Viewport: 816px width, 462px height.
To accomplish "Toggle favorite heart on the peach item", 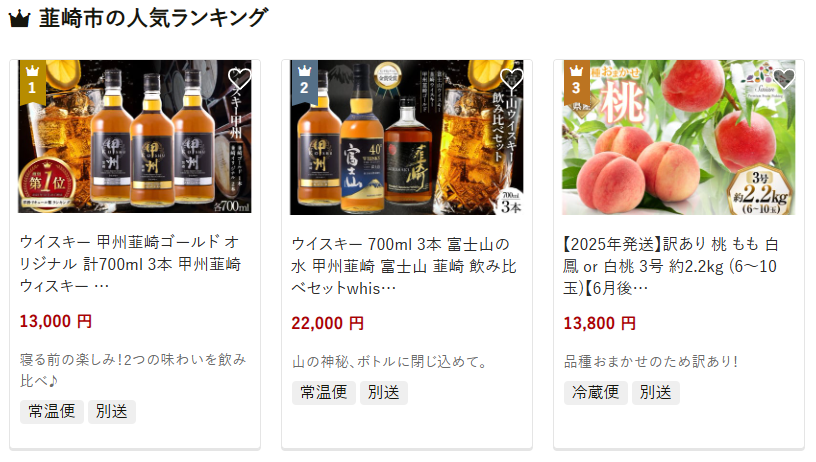I will pos(784,79).
